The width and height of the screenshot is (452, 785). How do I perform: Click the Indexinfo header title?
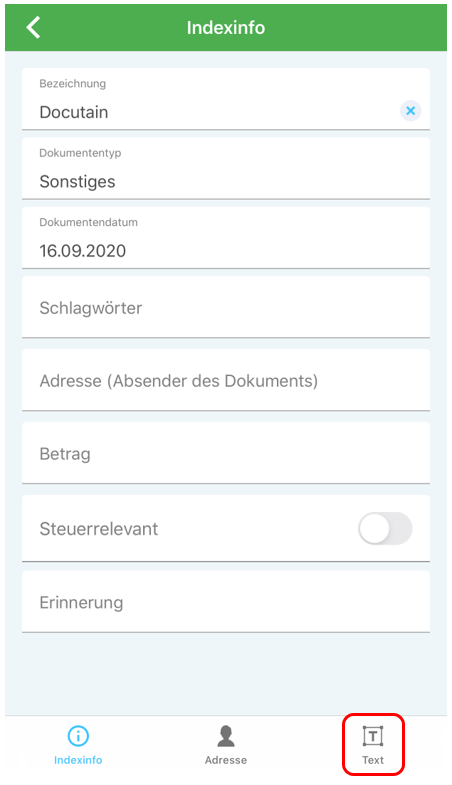[226, 28]
